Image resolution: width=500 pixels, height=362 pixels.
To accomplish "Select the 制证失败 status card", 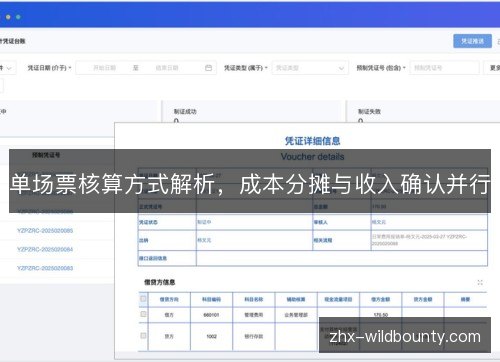I will tap(423, 112).
